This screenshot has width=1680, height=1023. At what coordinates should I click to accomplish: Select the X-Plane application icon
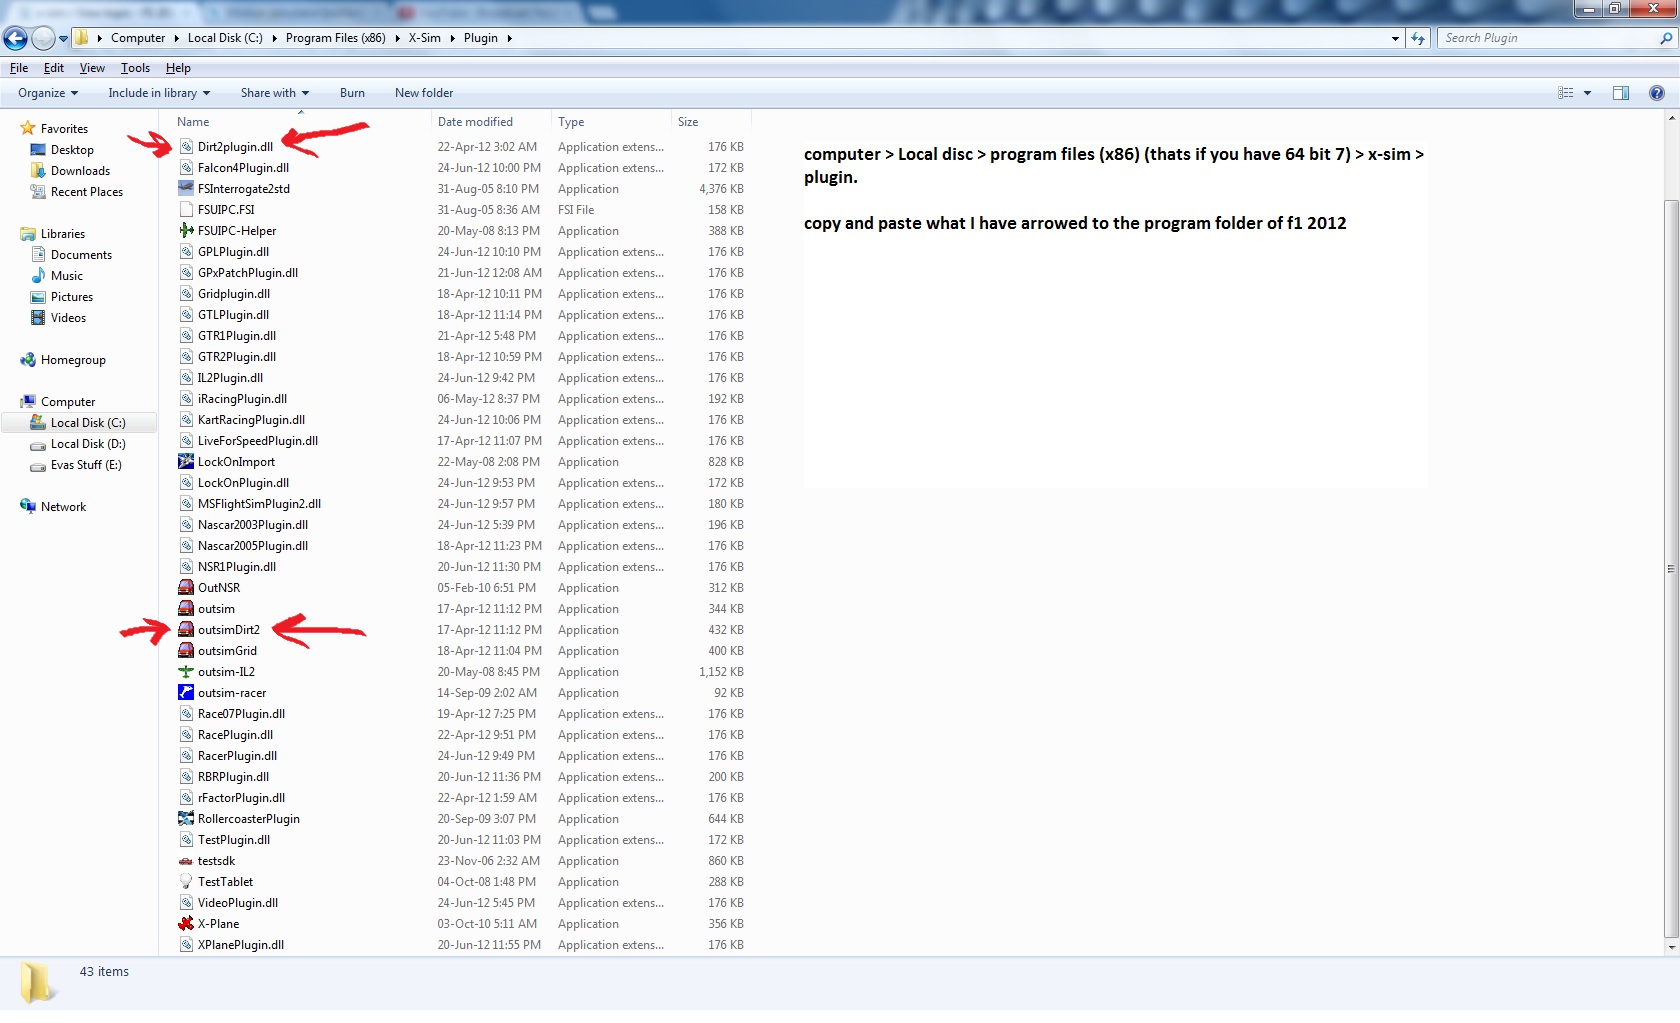tap(186, 924)
